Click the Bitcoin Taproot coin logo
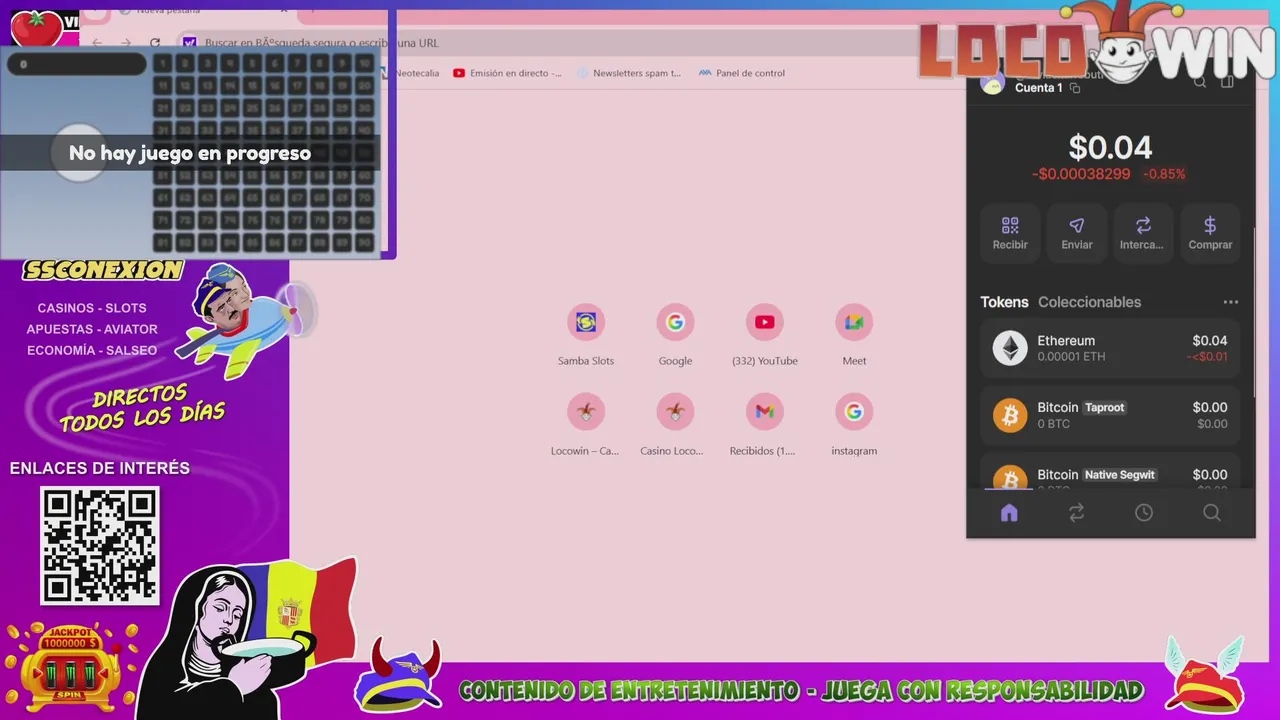The image size is (1280, 720). tap(1010, 415)
